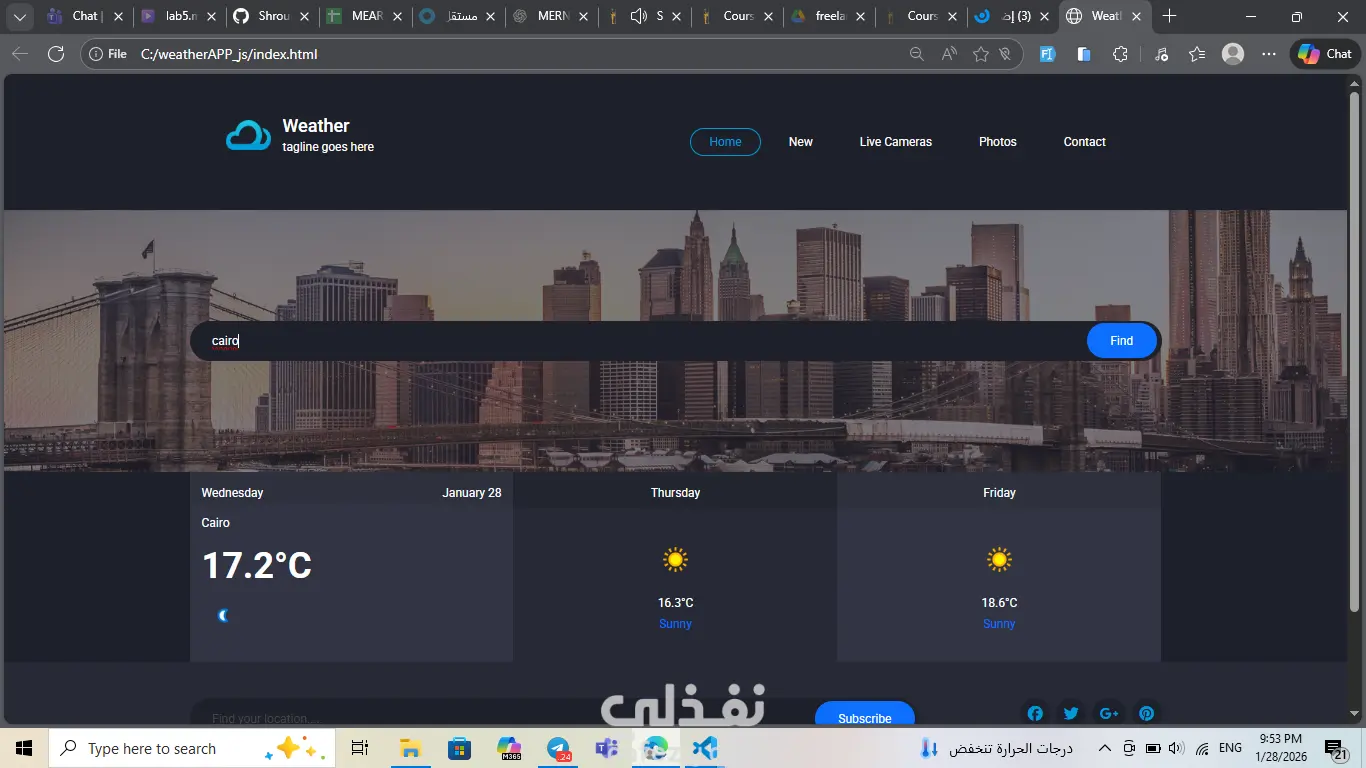Open the Pinterest social link icon
Viewport: 1366px width, 768px height.
pyautogui.click(x=1146, y=713)
